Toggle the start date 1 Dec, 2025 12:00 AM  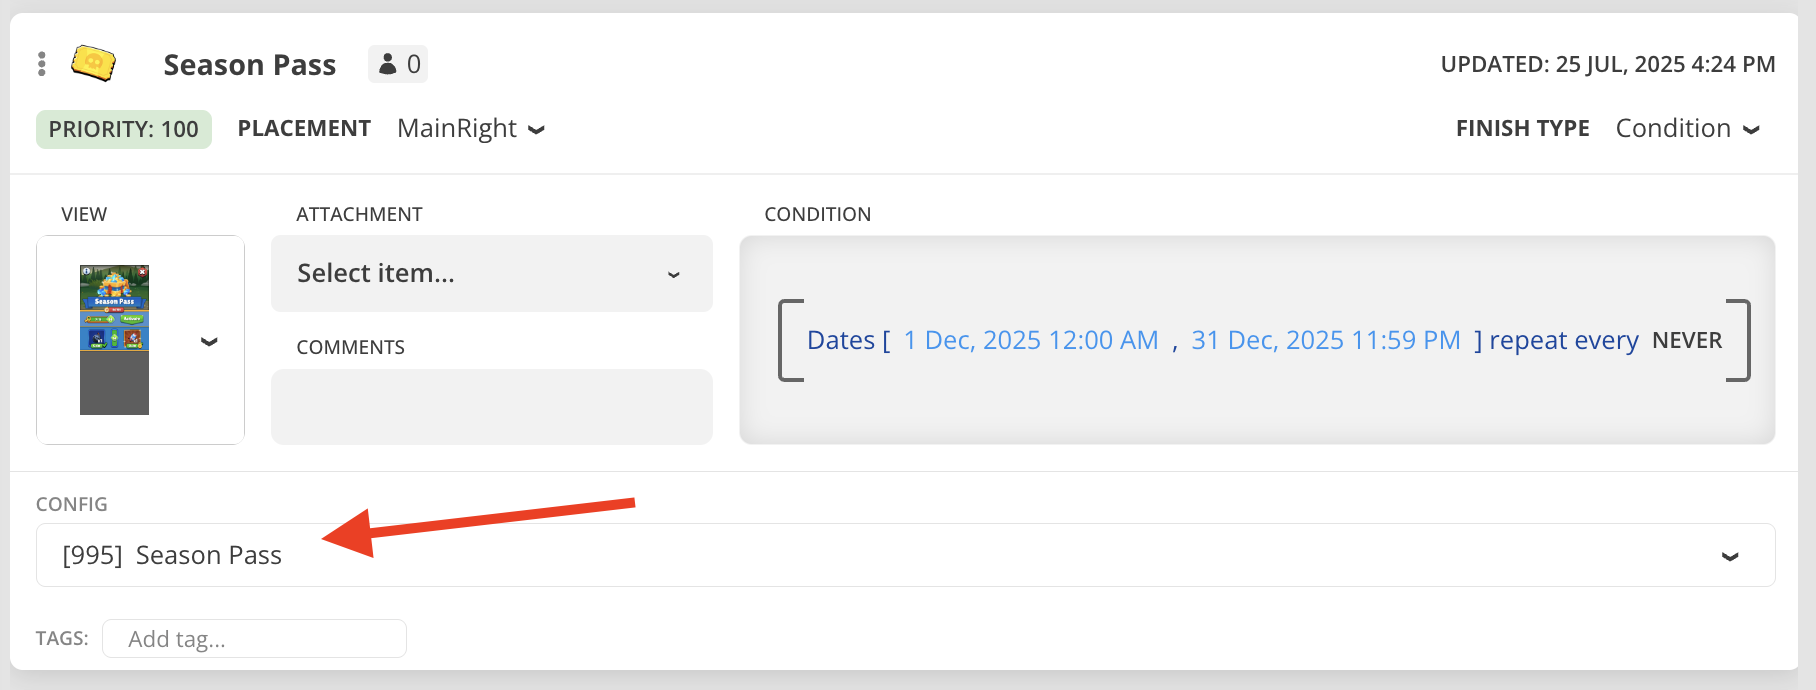tap(1030, 340)
